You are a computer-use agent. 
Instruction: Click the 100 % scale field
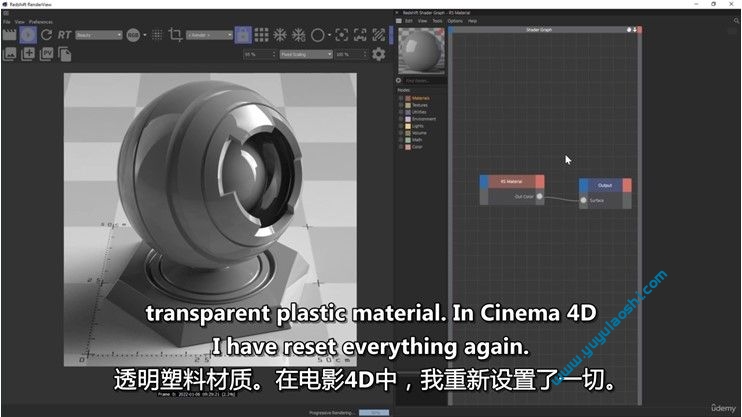click(x=349, y=54)
